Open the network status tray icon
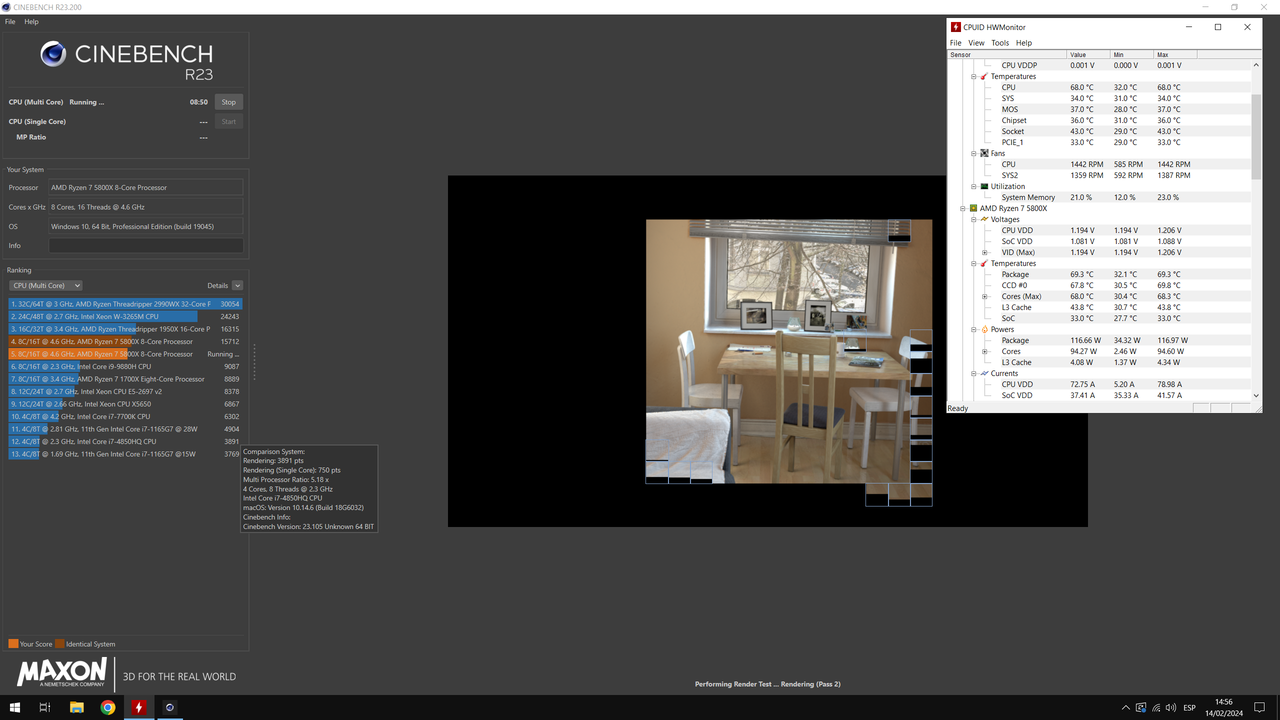 [x=1156, y=708]
